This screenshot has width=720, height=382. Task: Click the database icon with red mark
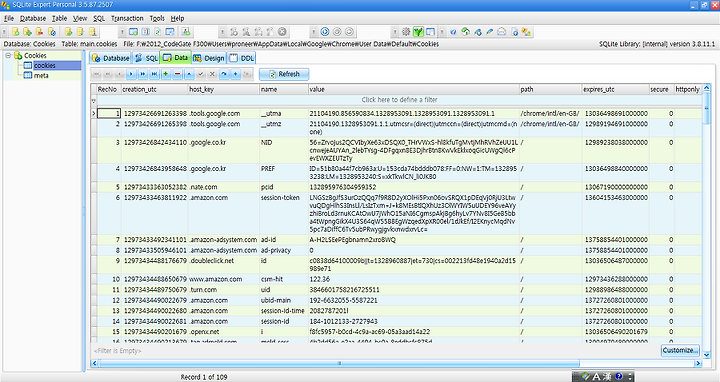tap(39, 32)
